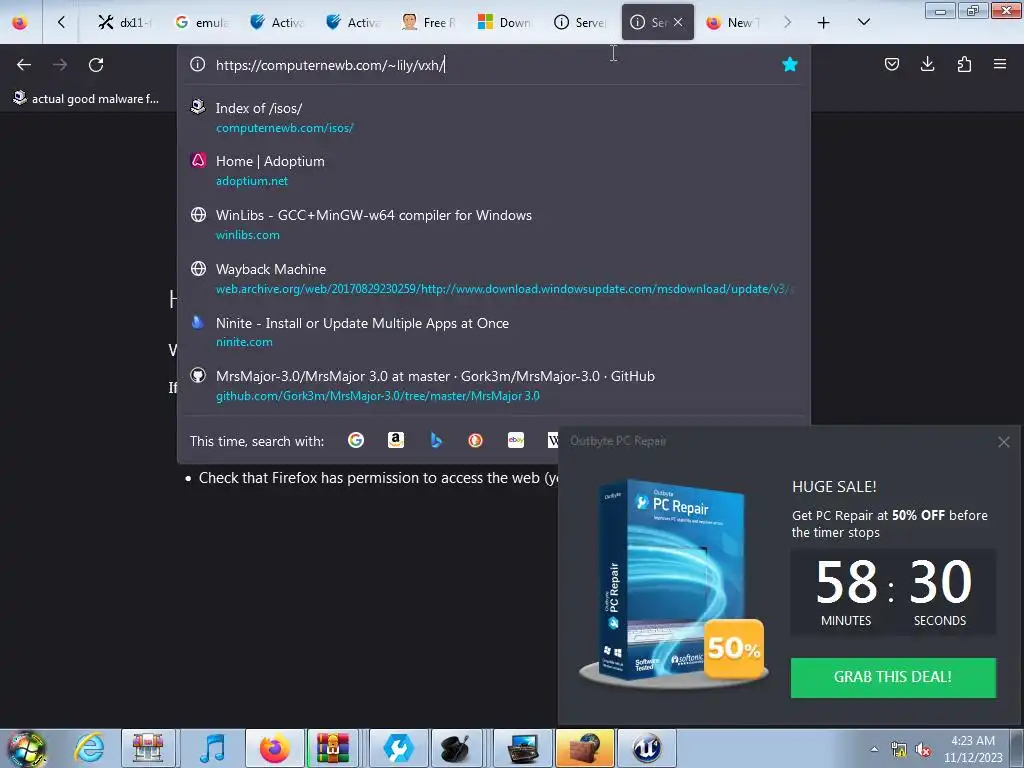Switch to the dx11 tab

click(125, 22)
